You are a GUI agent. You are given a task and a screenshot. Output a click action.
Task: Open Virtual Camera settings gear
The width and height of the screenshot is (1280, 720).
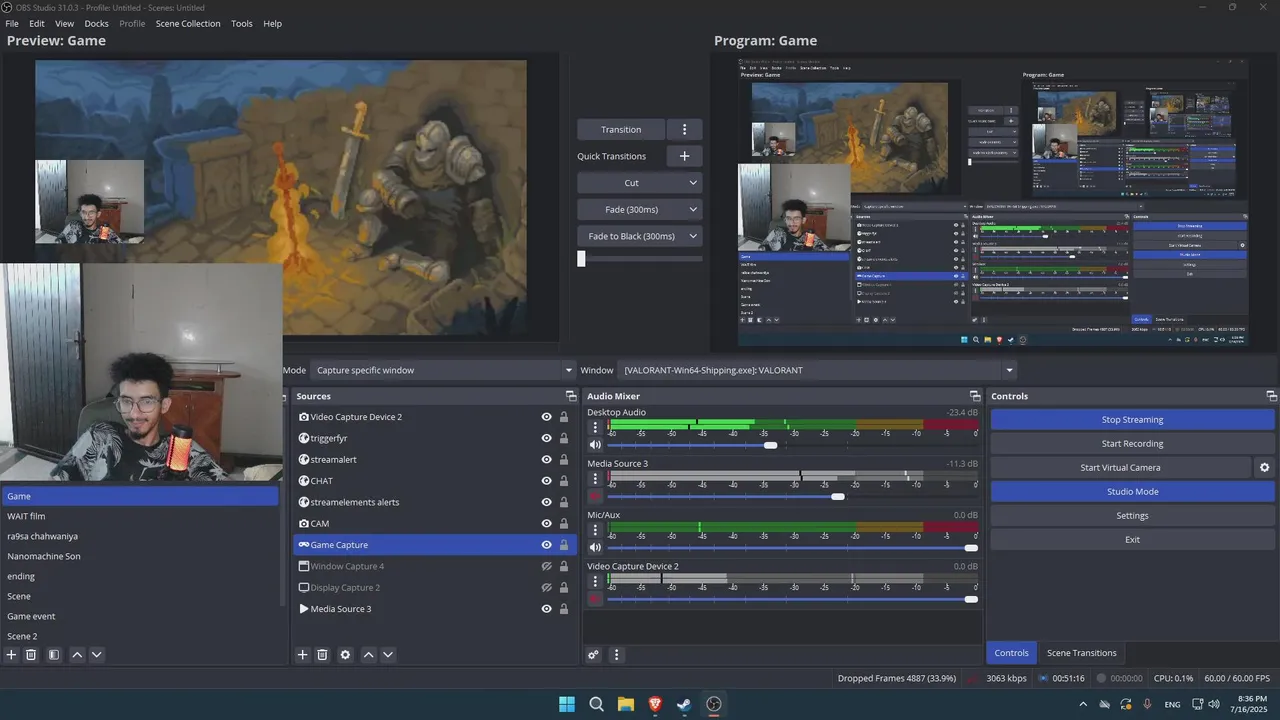click(x=1264, y=467)
